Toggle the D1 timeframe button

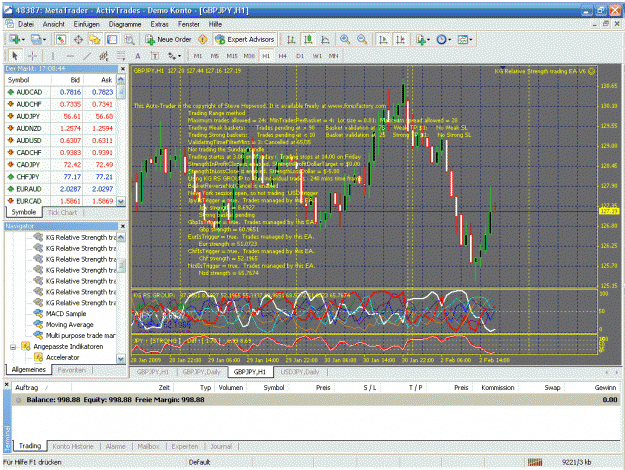300,56
